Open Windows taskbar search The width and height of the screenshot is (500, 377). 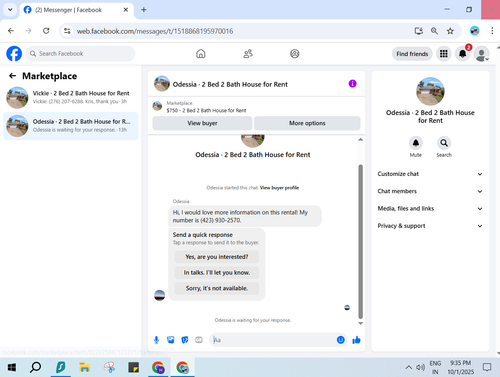coord(35,367)
